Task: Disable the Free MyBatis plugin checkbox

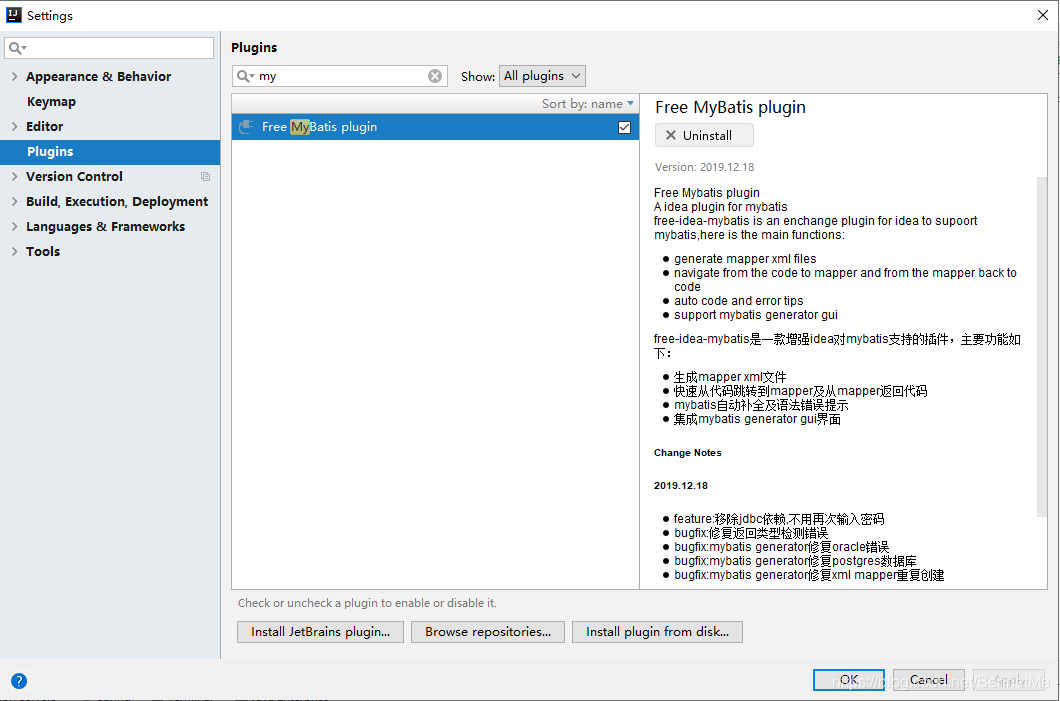Action: [625, 127]
